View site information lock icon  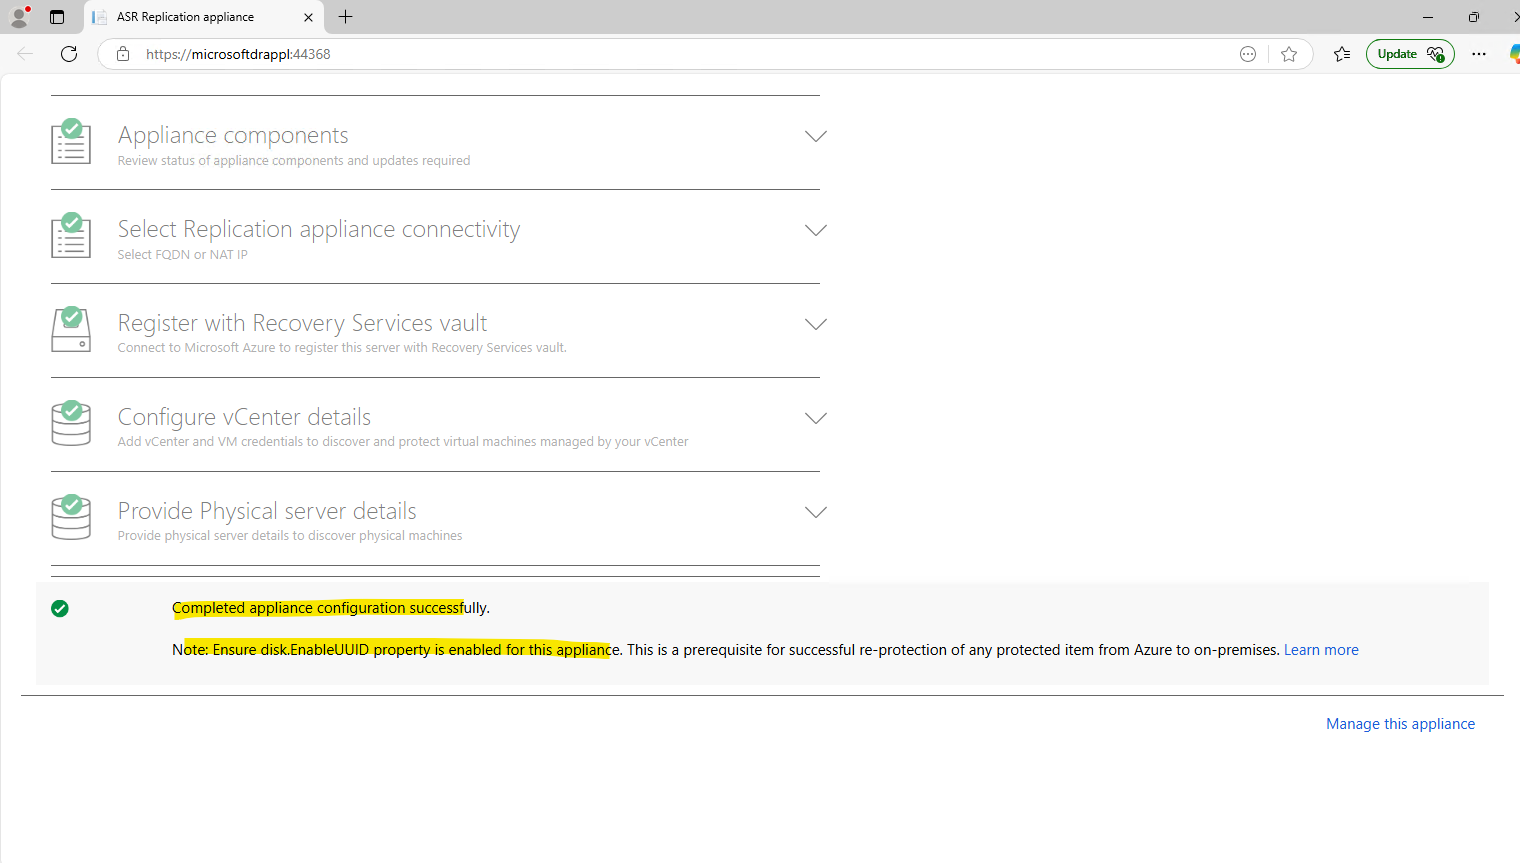click(123, 54)
